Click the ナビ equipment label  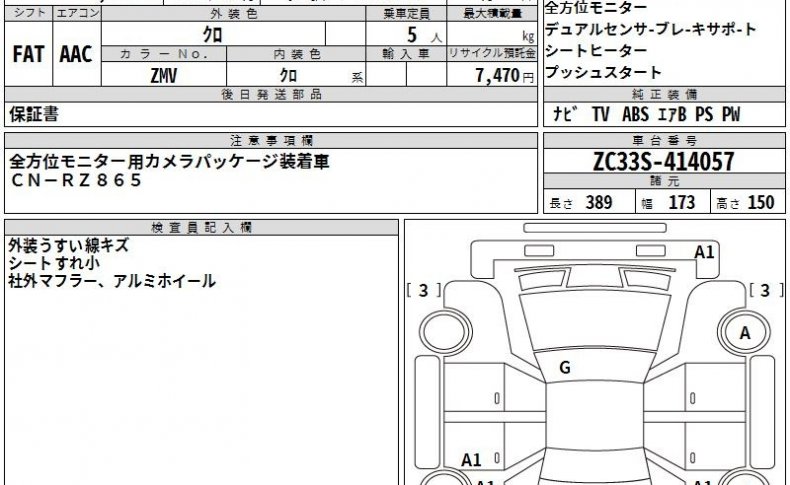pyautogui.click(x=565, y=114)
